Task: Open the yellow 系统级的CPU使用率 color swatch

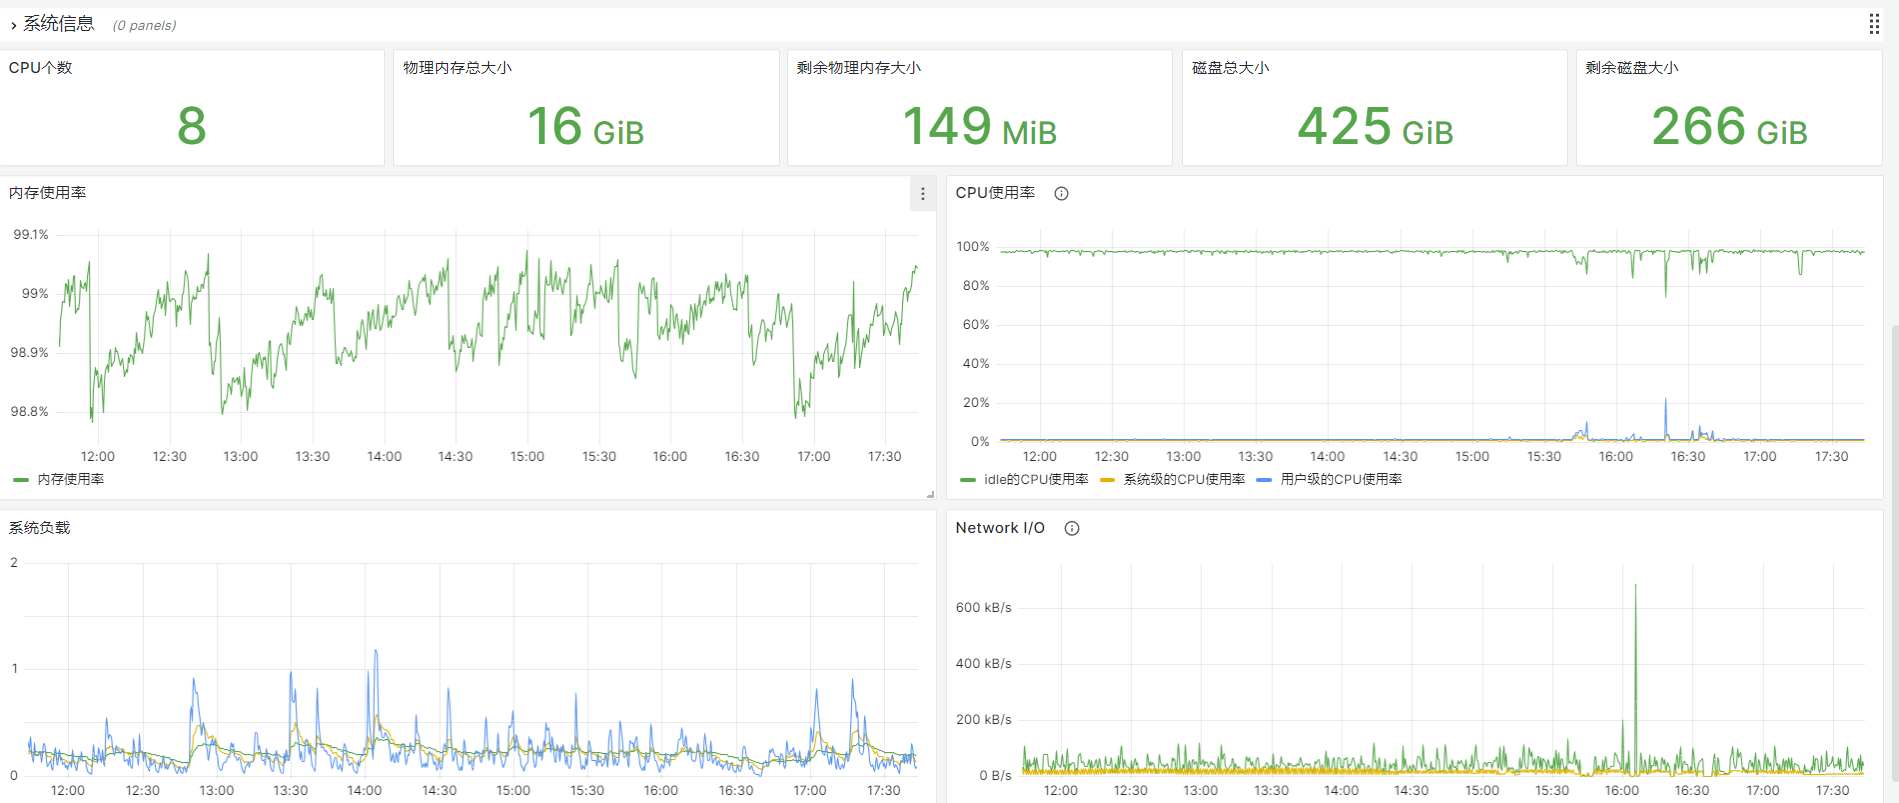Action: 1107,480
